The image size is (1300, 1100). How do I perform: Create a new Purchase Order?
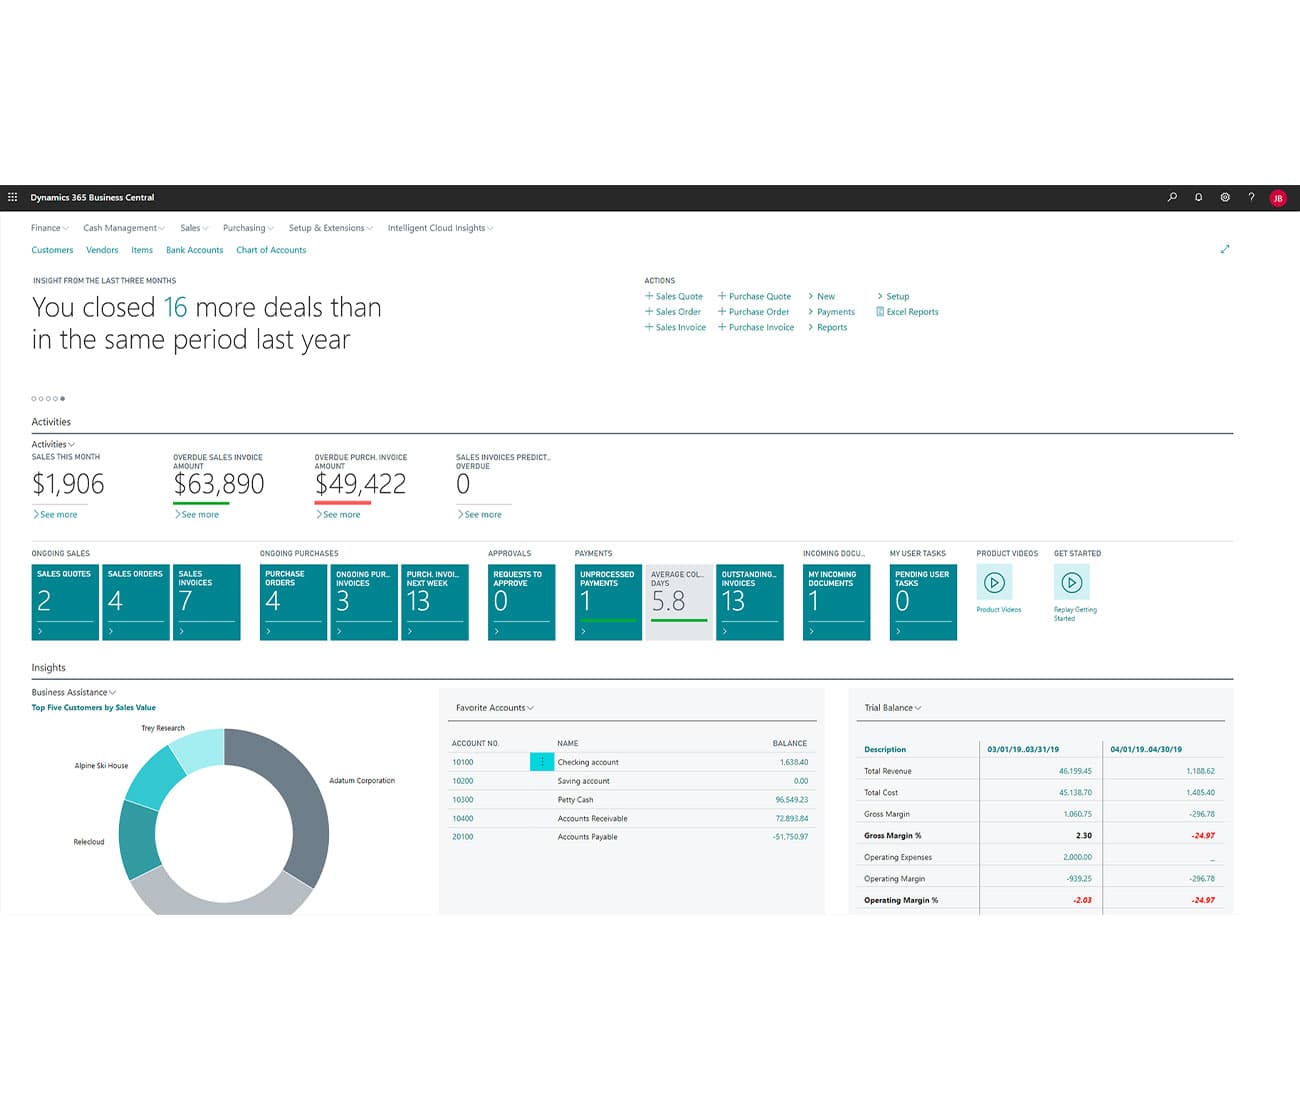(x=753, y=312)
